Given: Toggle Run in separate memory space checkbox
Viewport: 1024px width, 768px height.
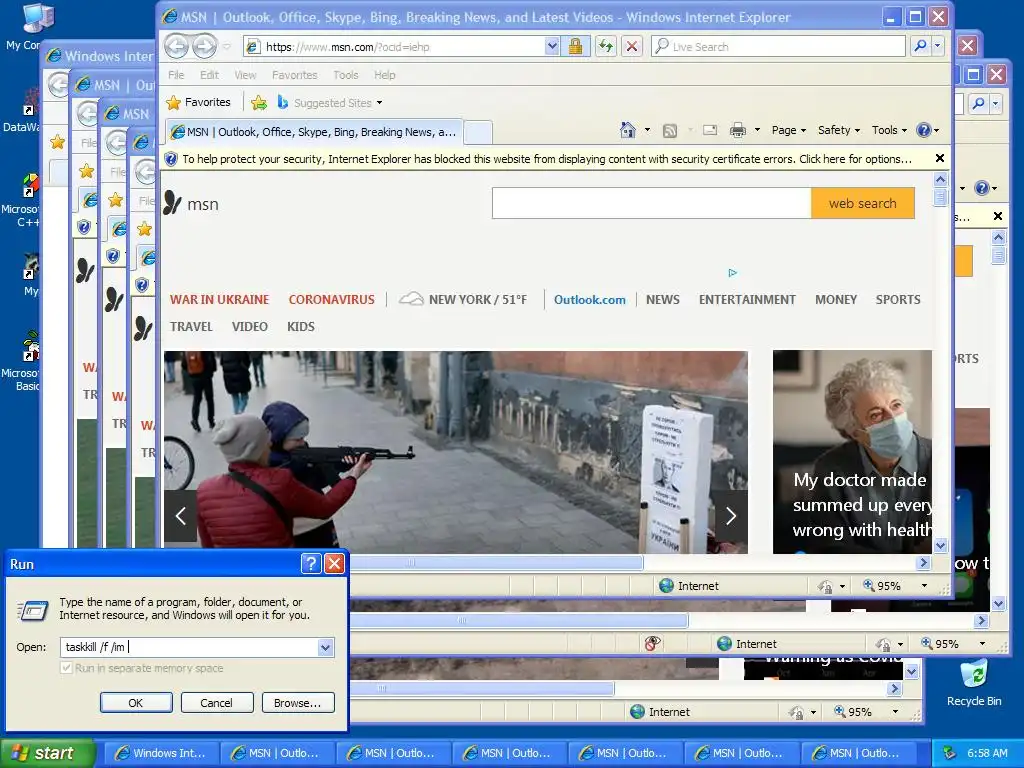Looking at the screenshot, I should tap(66, 668).
